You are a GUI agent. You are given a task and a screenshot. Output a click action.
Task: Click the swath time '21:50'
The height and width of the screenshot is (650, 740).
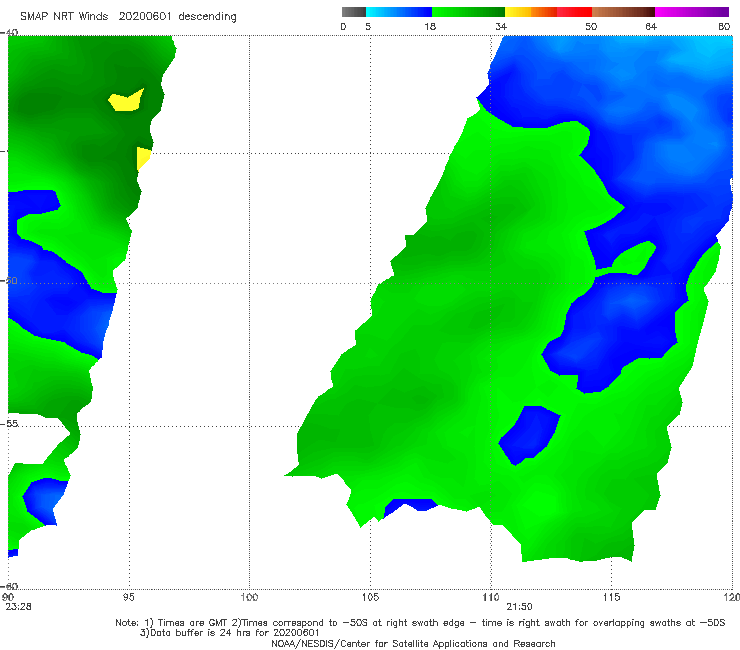[520, 607]
